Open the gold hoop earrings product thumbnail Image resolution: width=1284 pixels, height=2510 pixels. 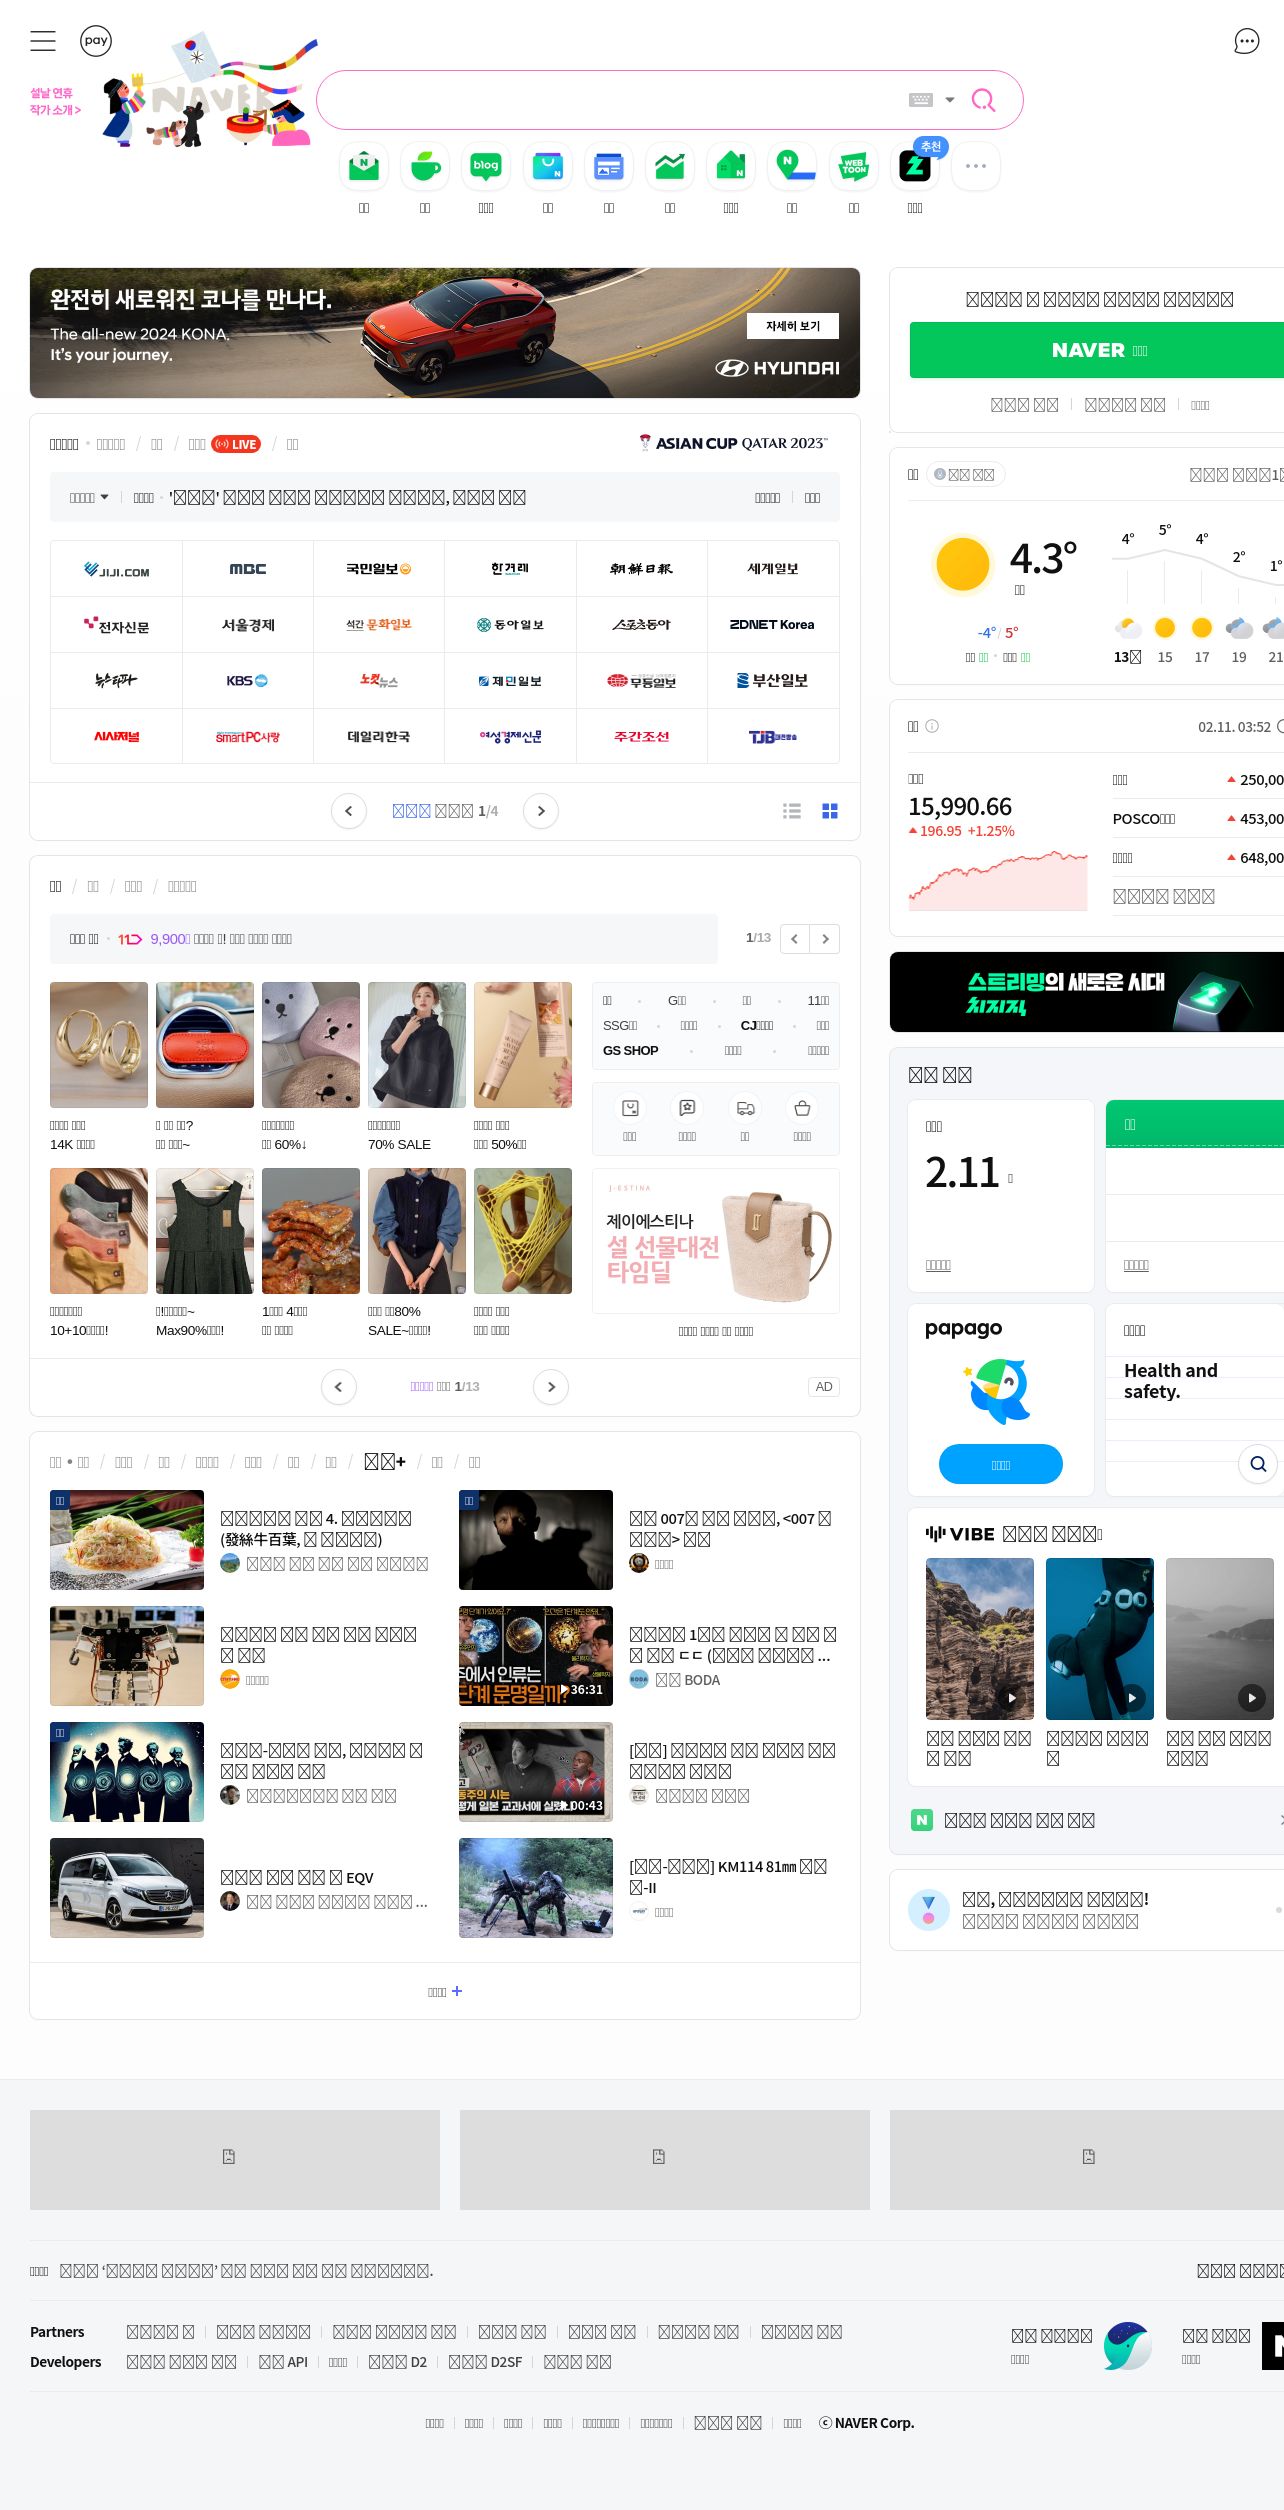99,1045
